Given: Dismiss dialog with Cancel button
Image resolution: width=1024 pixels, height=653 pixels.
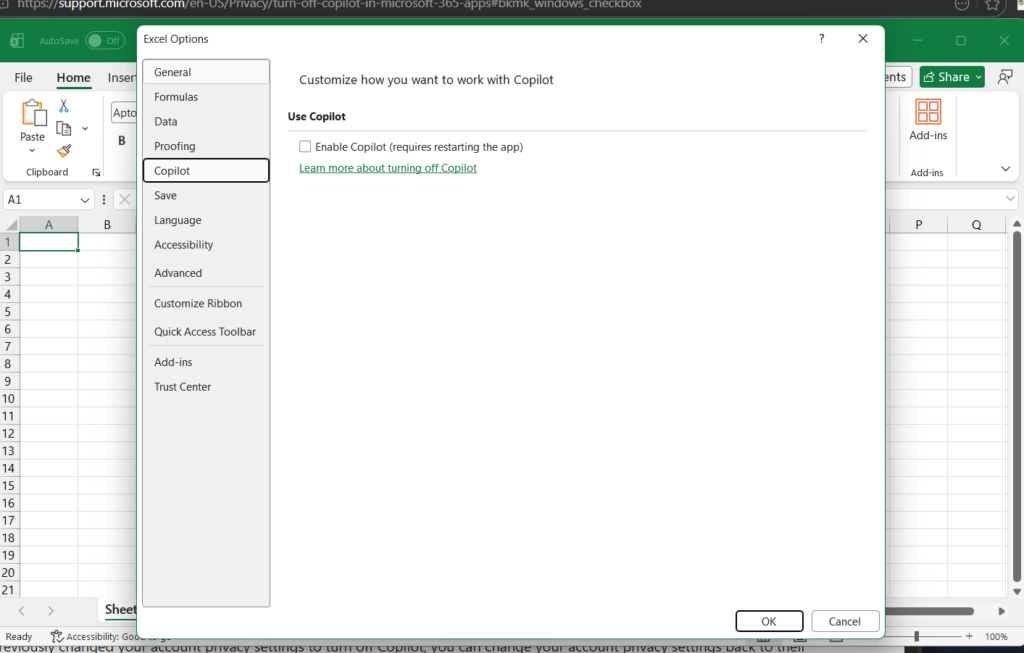Looking at the screenshot, I should point(844,621).
